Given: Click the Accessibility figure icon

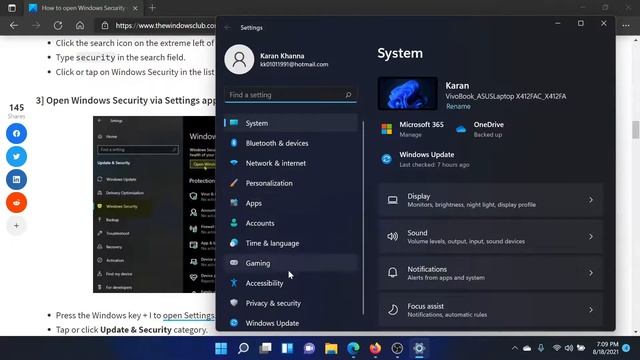Looking at the screenshot, I should tap(234, 283).
